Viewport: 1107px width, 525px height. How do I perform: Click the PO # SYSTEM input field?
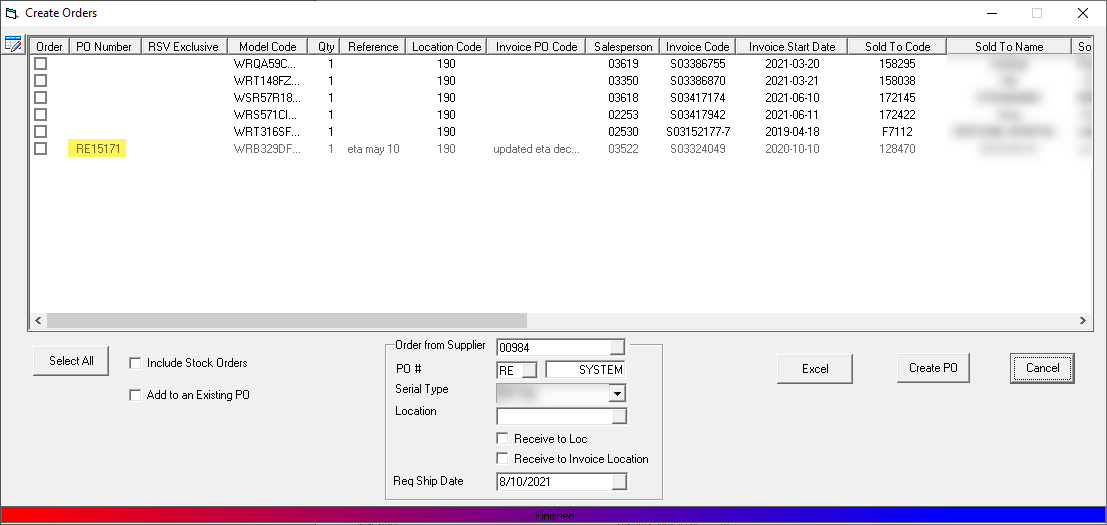585,370
